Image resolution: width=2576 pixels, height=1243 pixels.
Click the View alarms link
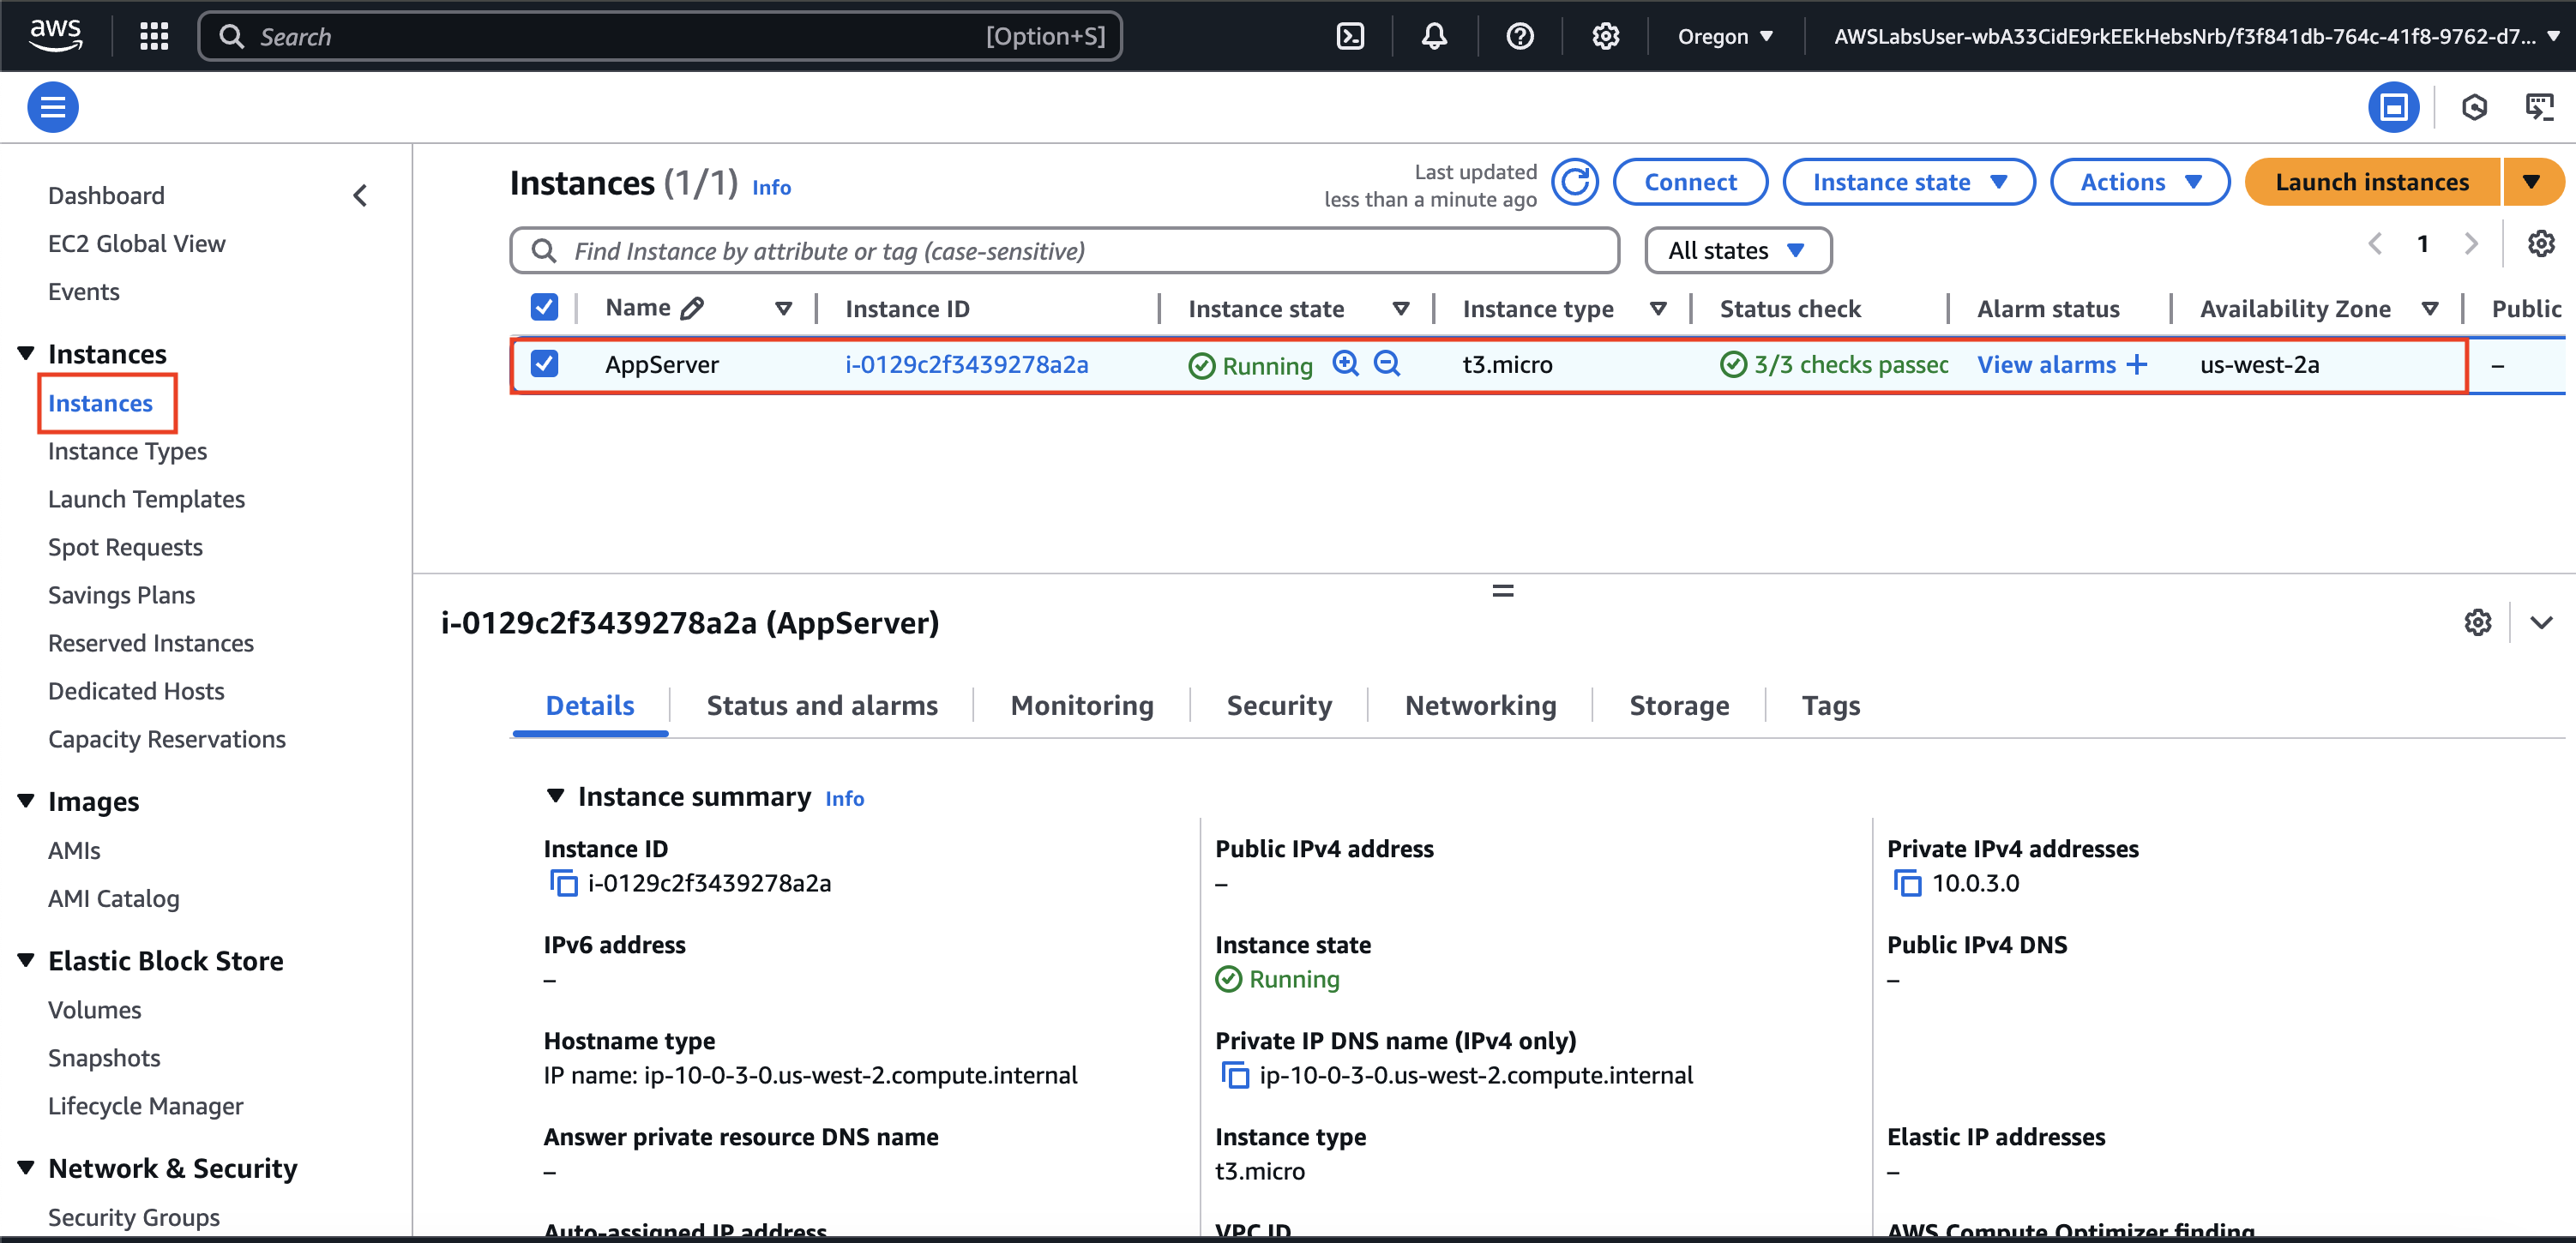pyautogui.click(x=2046, y=365)
